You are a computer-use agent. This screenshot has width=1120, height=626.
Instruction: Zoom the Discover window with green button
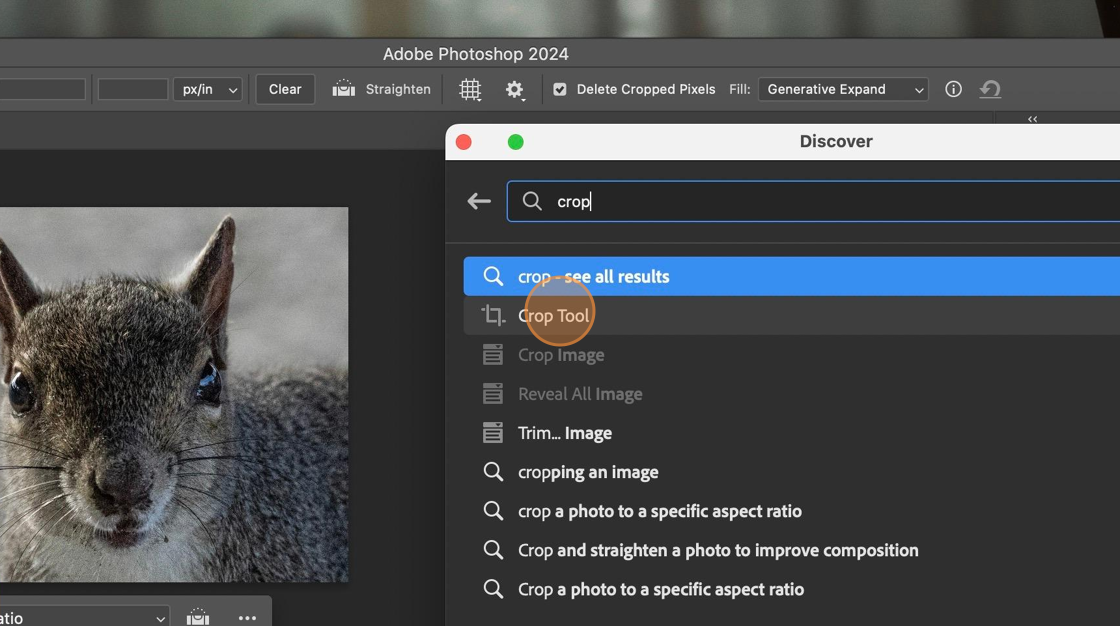click(x=516, y=142)
